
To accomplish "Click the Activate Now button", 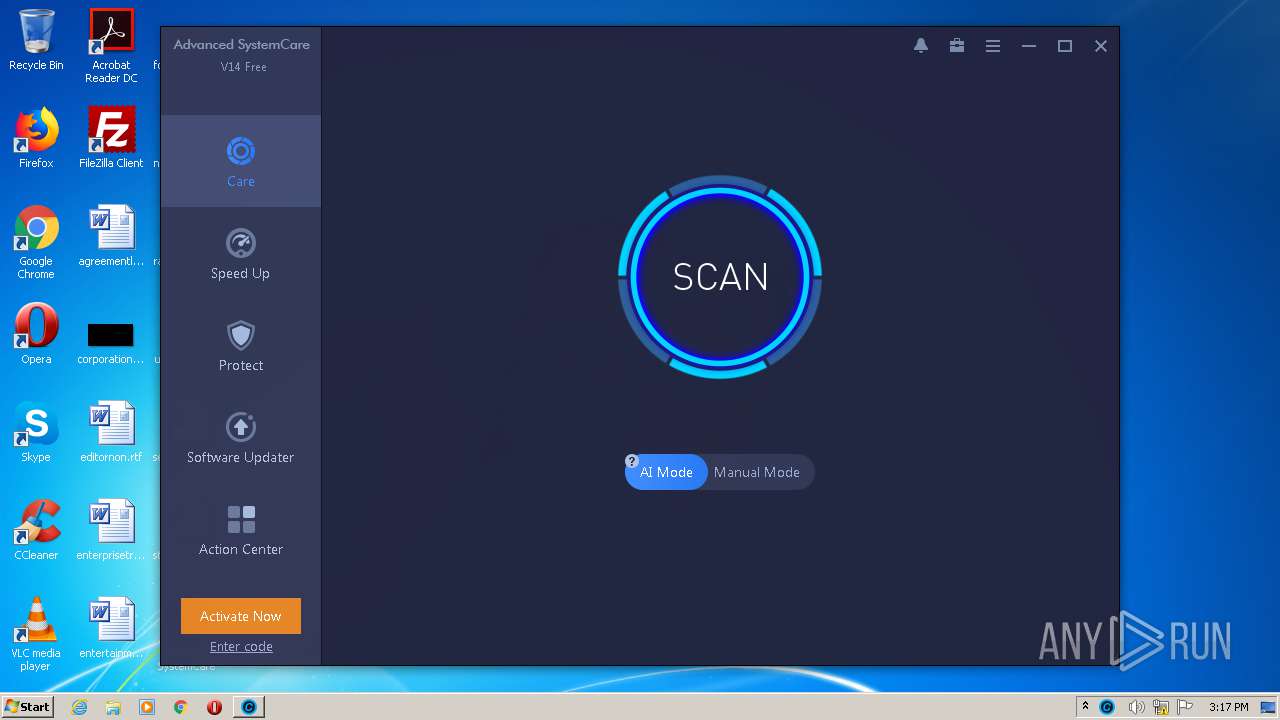I will (241, 616).
